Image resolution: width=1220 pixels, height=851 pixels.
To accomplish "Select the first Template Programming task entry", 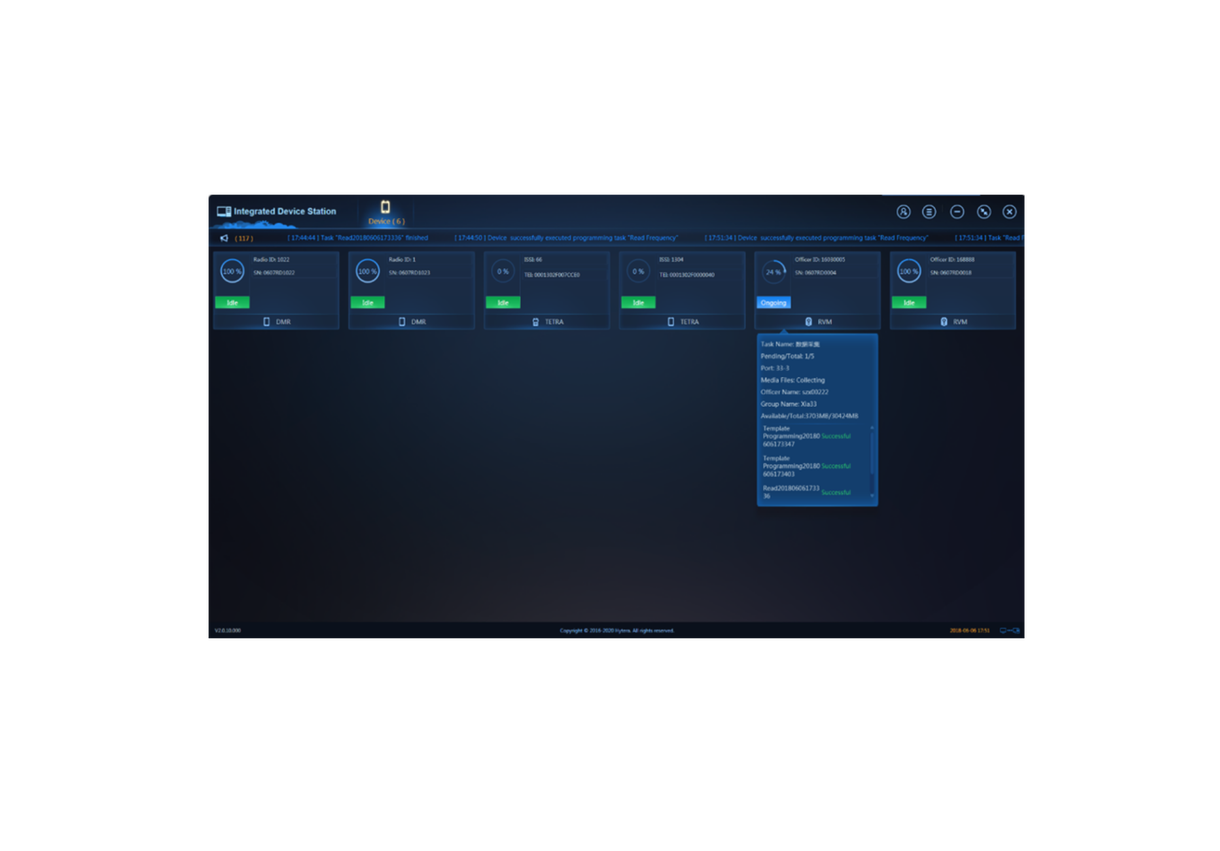I will click(x=791, y=436).
